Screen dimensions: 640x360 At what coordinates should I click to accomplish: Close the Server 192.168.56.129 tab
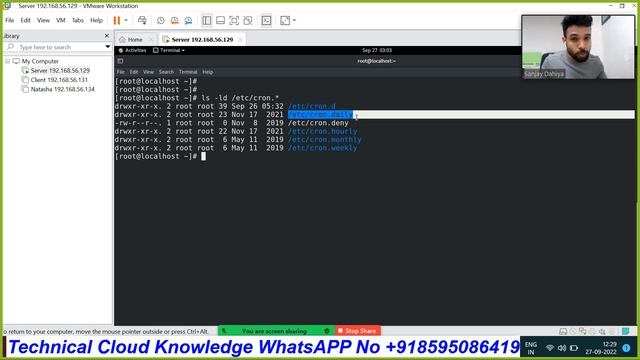(240, 40)
